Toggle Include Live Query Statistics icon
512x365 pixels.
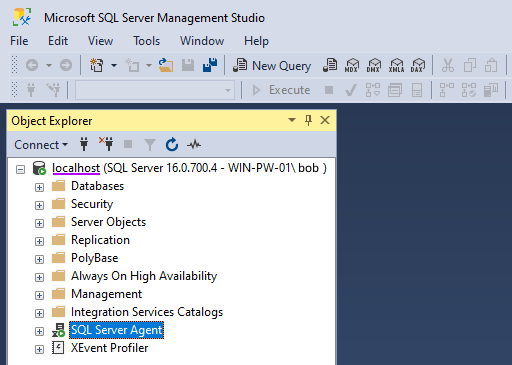(469, 90)
